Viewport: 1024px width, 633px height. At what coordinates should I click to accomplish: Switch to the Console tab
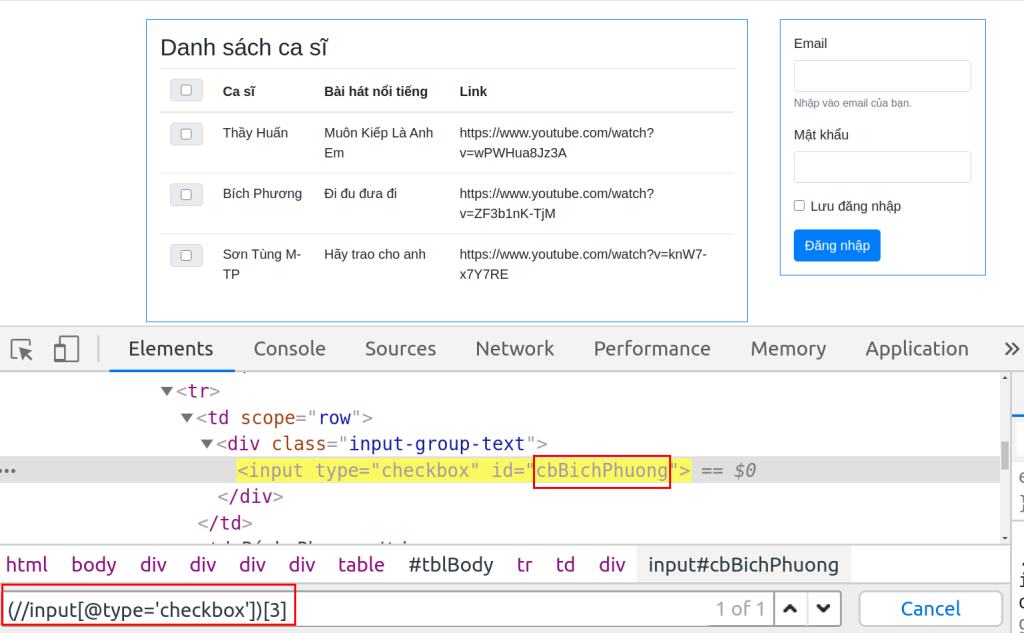[289, 349]
